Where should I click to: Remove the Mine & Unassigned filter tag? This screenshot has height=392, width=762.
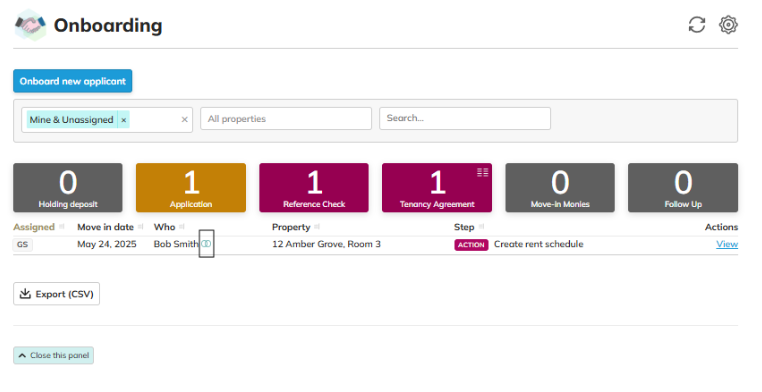click(123, 120)
